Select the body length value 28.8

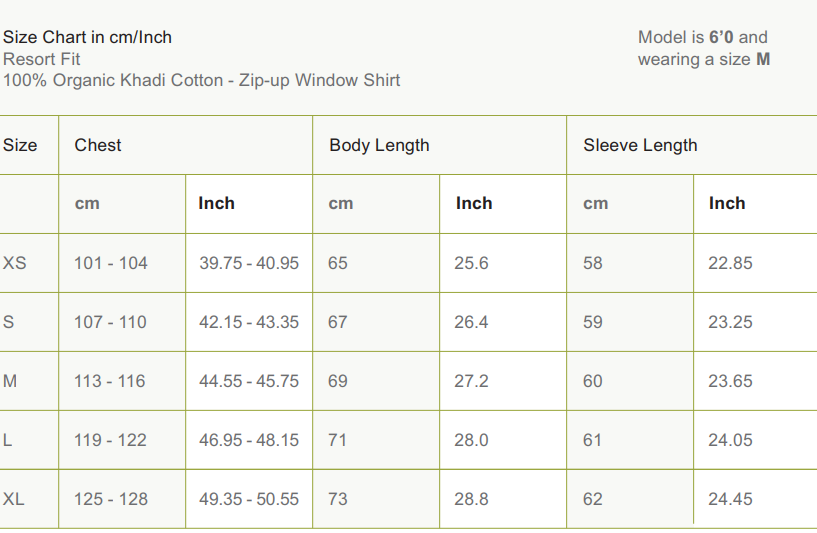click(x=471, y=498)
